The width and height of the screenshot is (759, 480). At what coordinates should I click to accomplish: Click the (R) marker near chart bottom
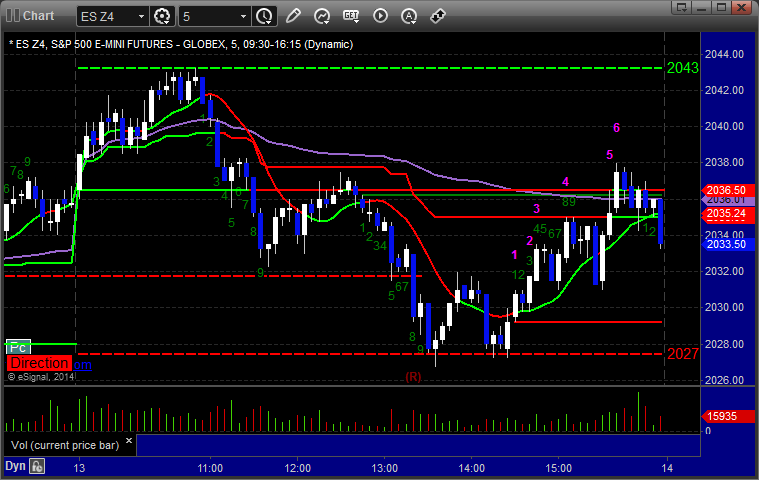(413, 376)
